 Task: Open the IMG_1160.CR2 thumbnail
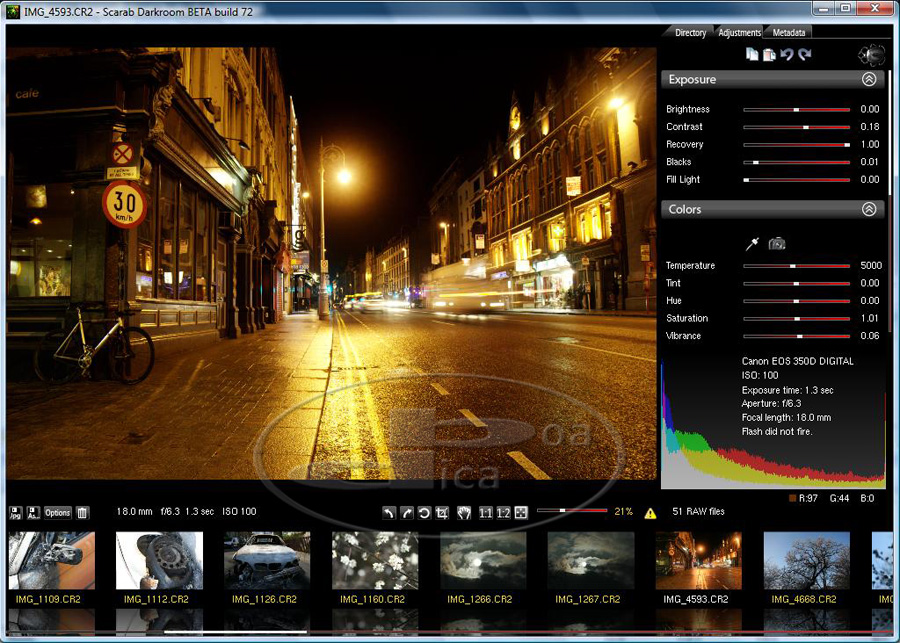click(x=375, y=560)
